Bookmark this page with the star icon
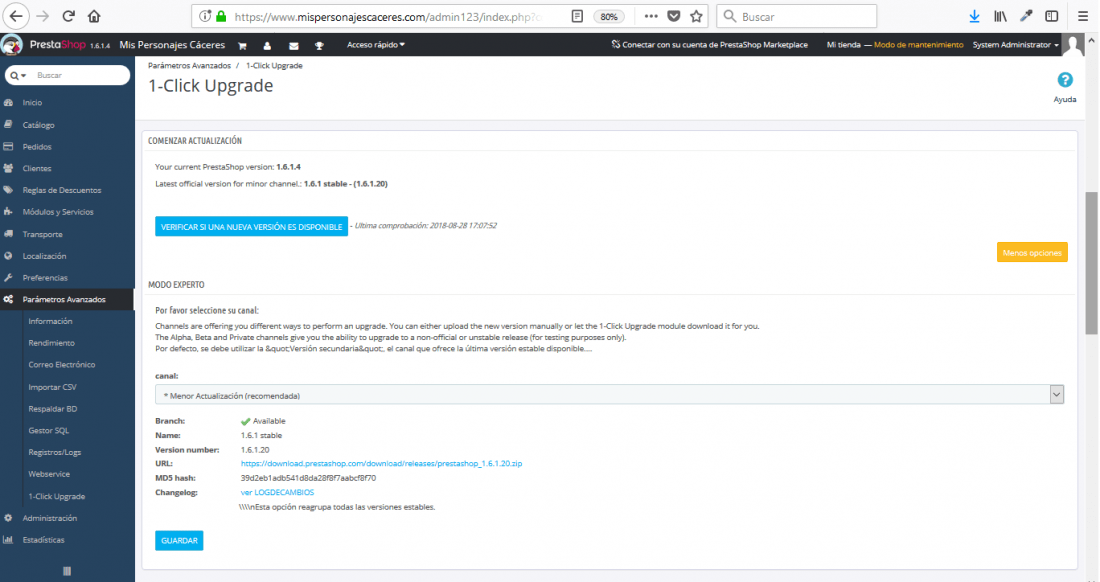 point(696,16)
